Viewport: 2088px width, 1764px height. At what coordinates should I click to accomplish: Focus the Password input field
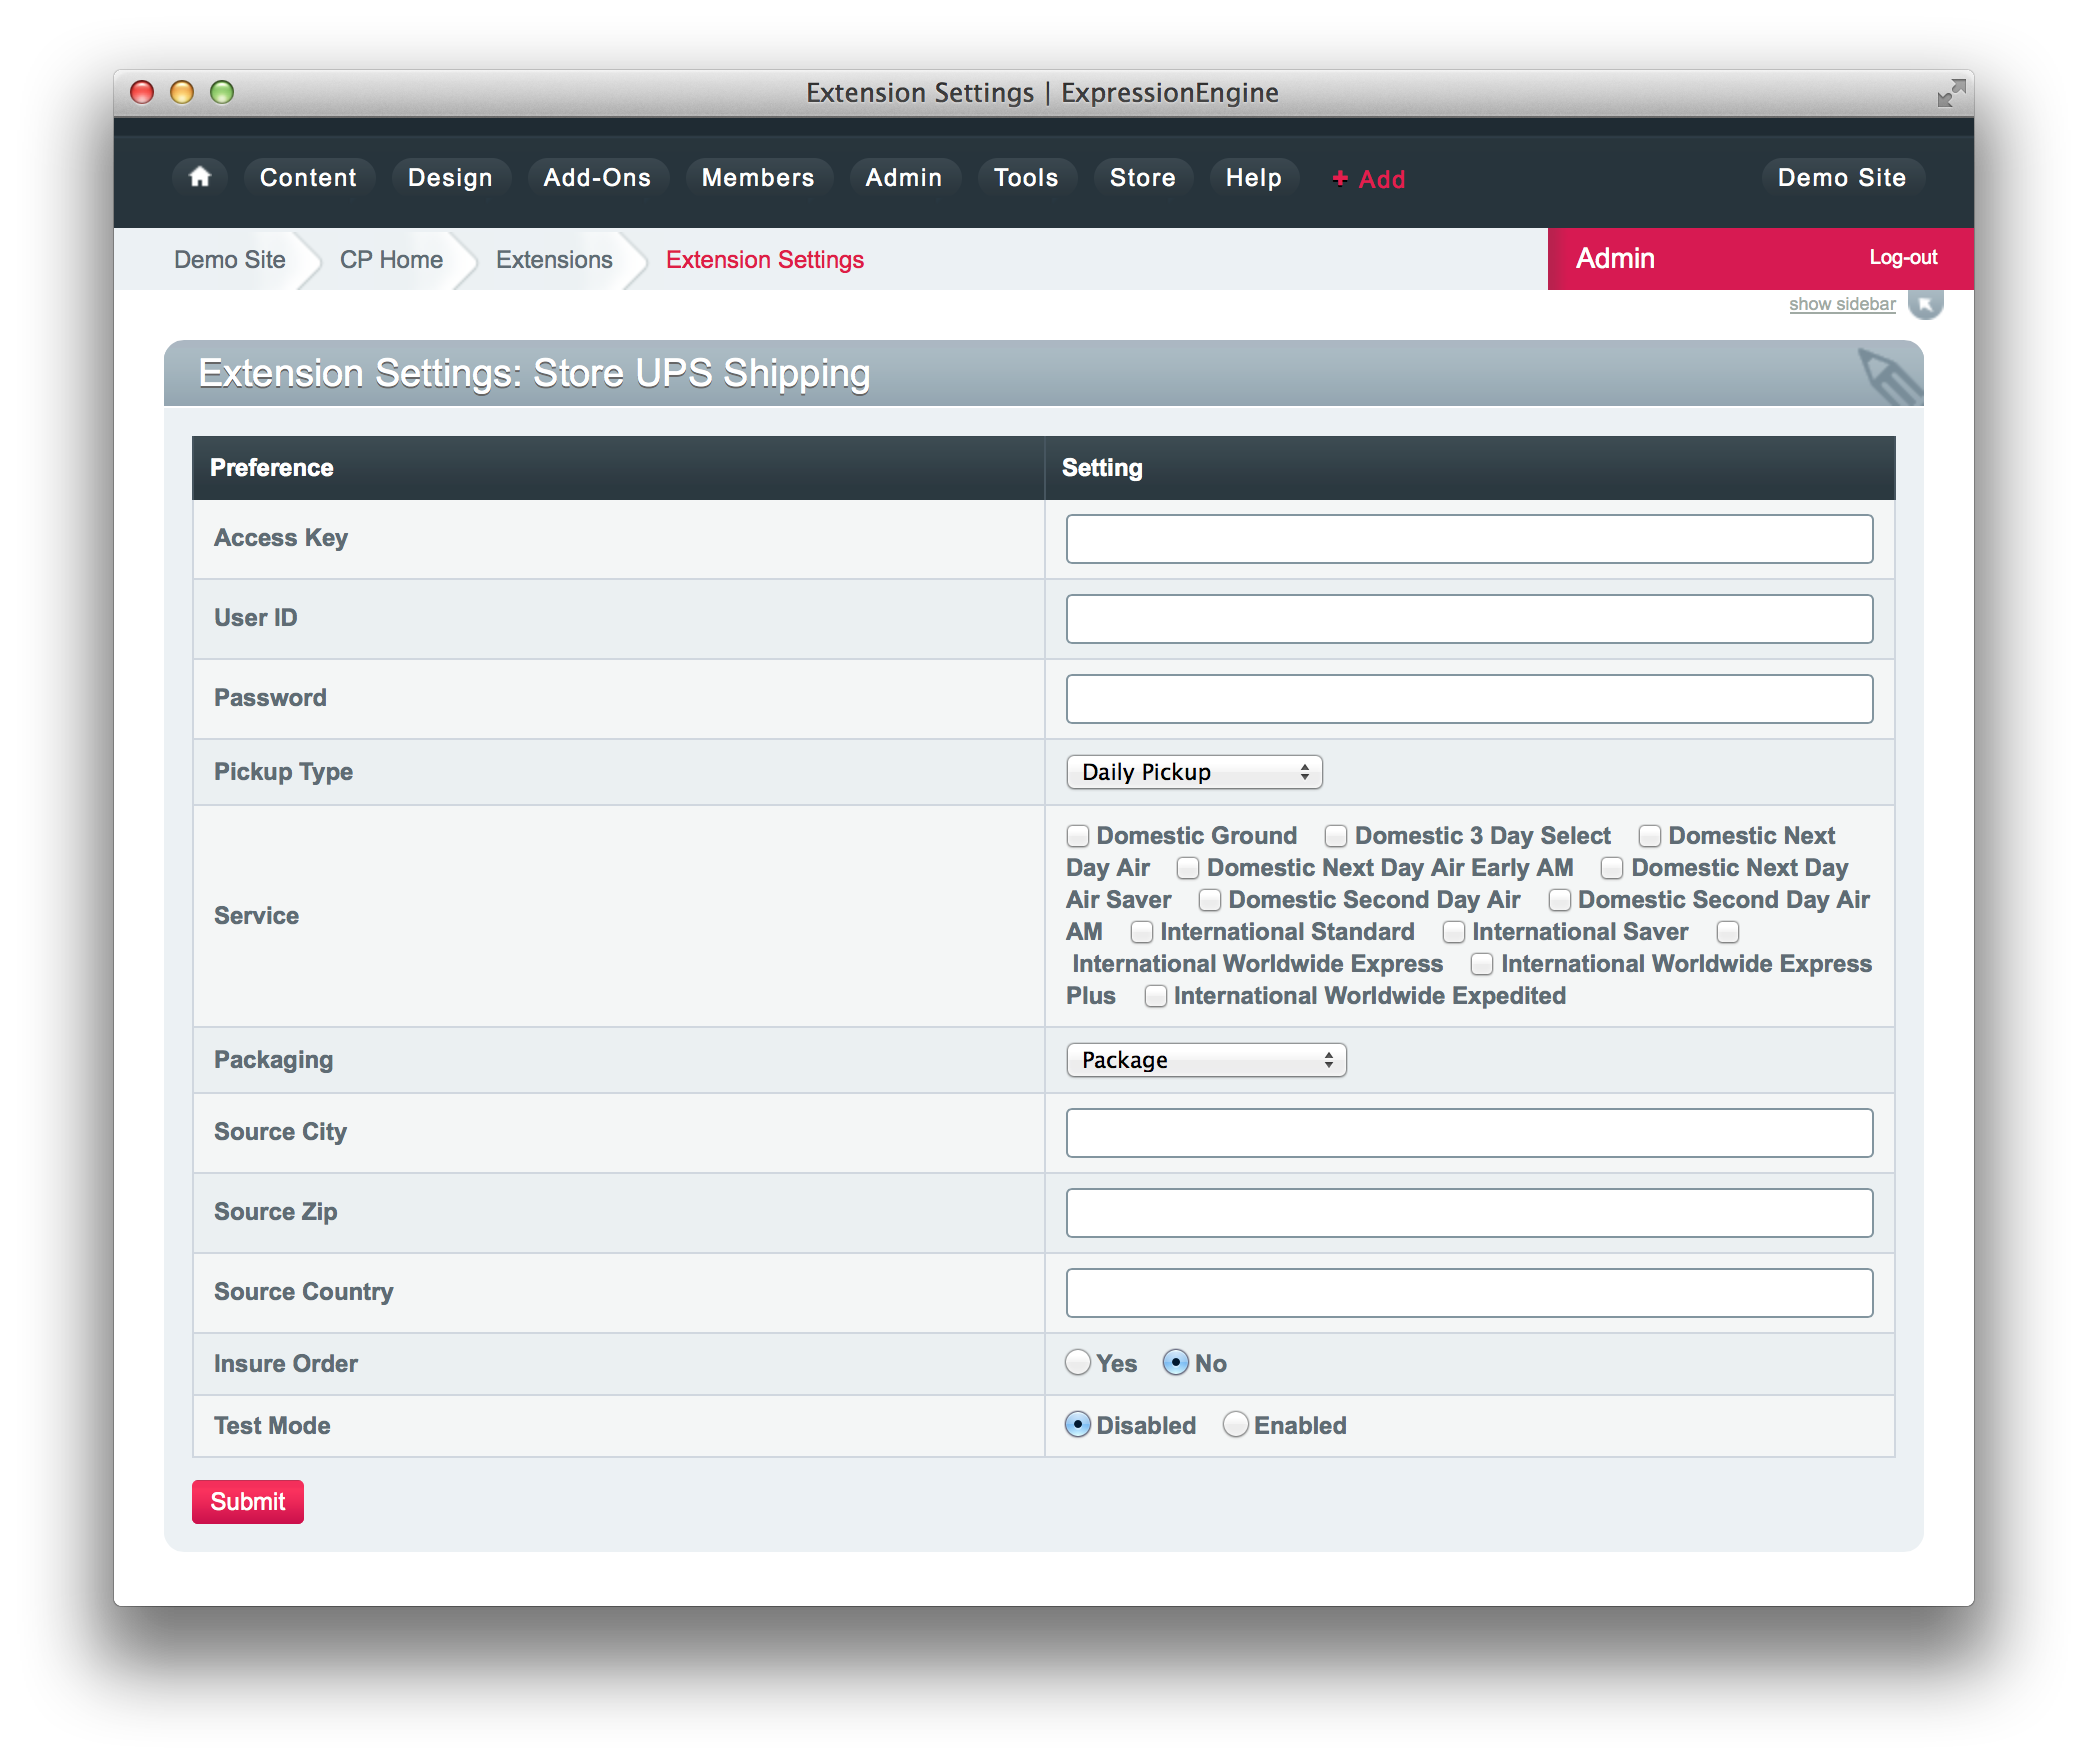[x=1469, y=699]
